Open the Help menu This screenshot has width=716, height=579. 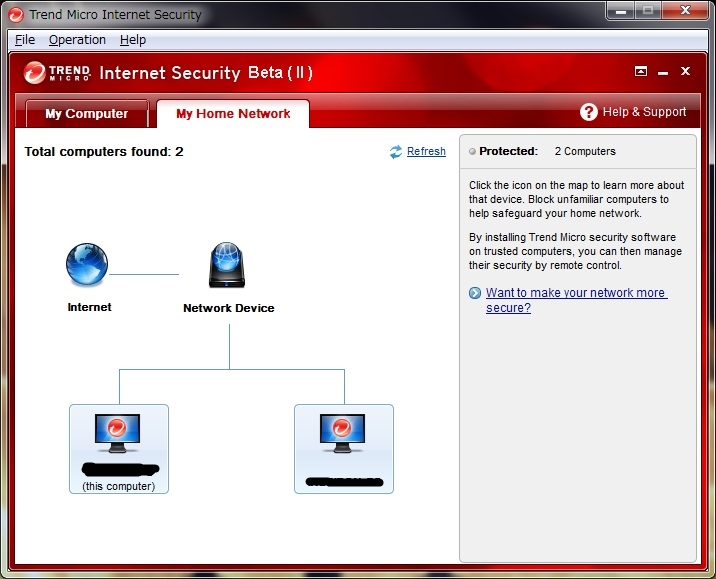click(x=133, y=40)
